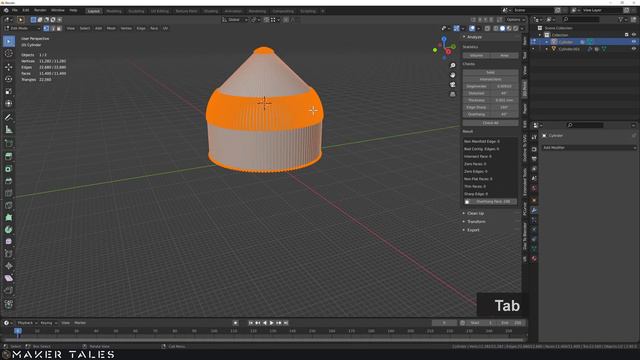Hide Cylinder.001 object in outliner
This screenshot has height=360, width=640.
tap(634, 49)
